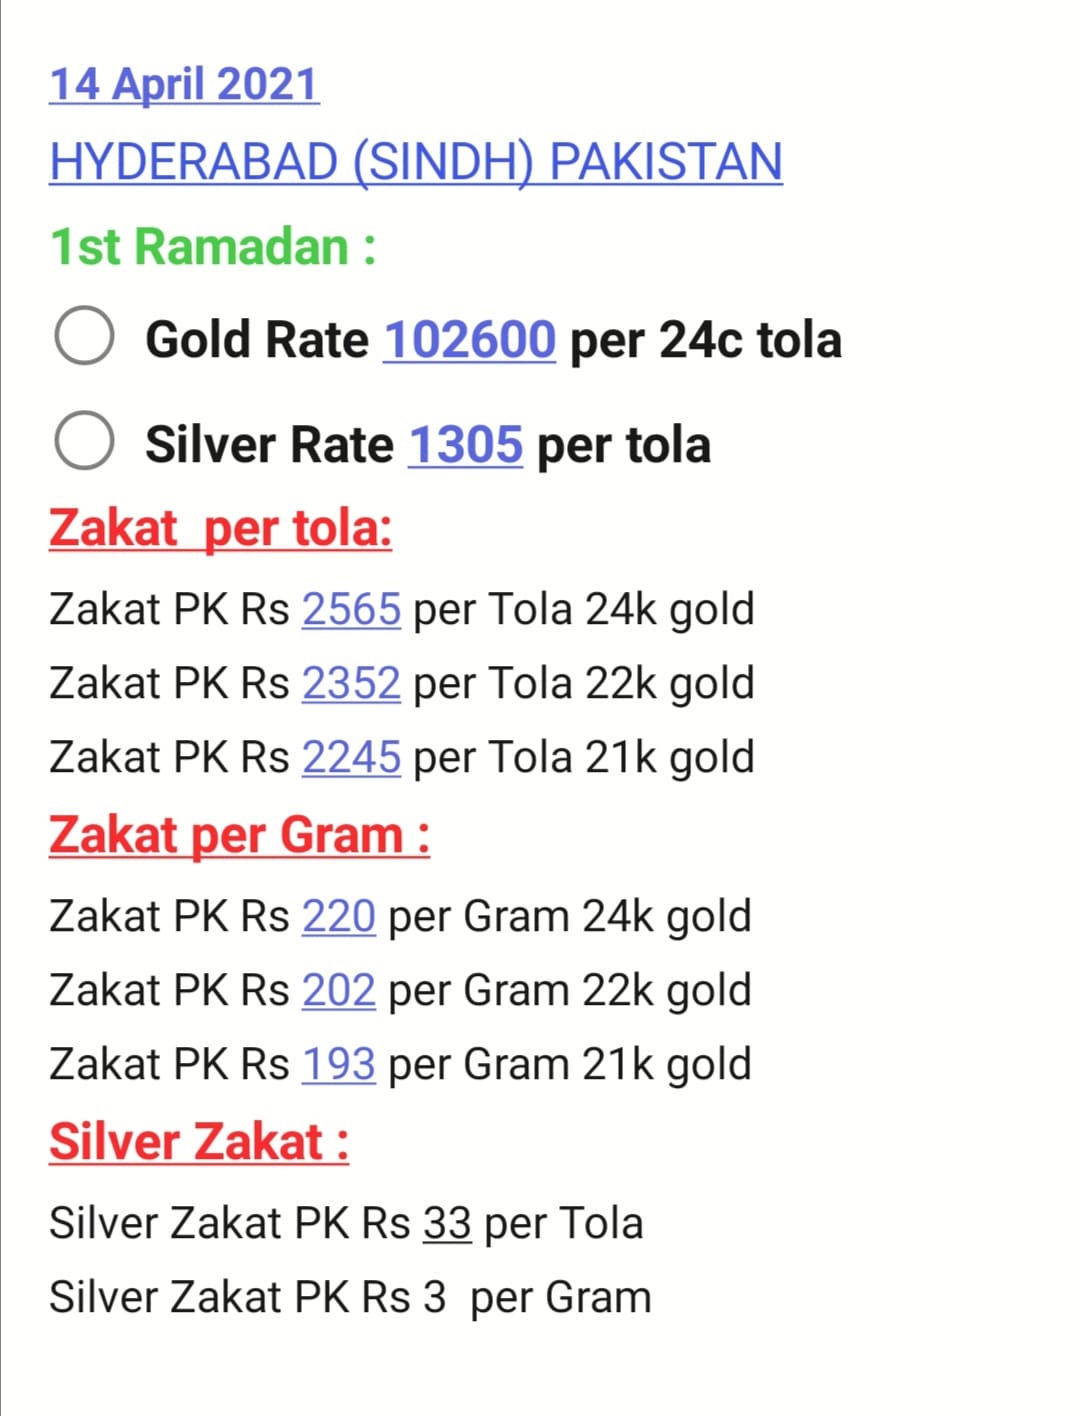Image resolution: width=1080 pixels, height=1416 pixels.
Task: Tap the 202 per Gram 22k amount
Action: [x=339, y=990]
